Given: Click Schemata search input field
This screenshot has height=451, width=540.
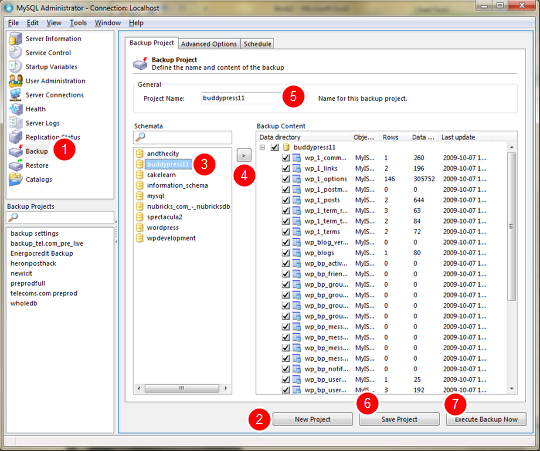Looking at the screenshot, I should [x=183, y=137].
